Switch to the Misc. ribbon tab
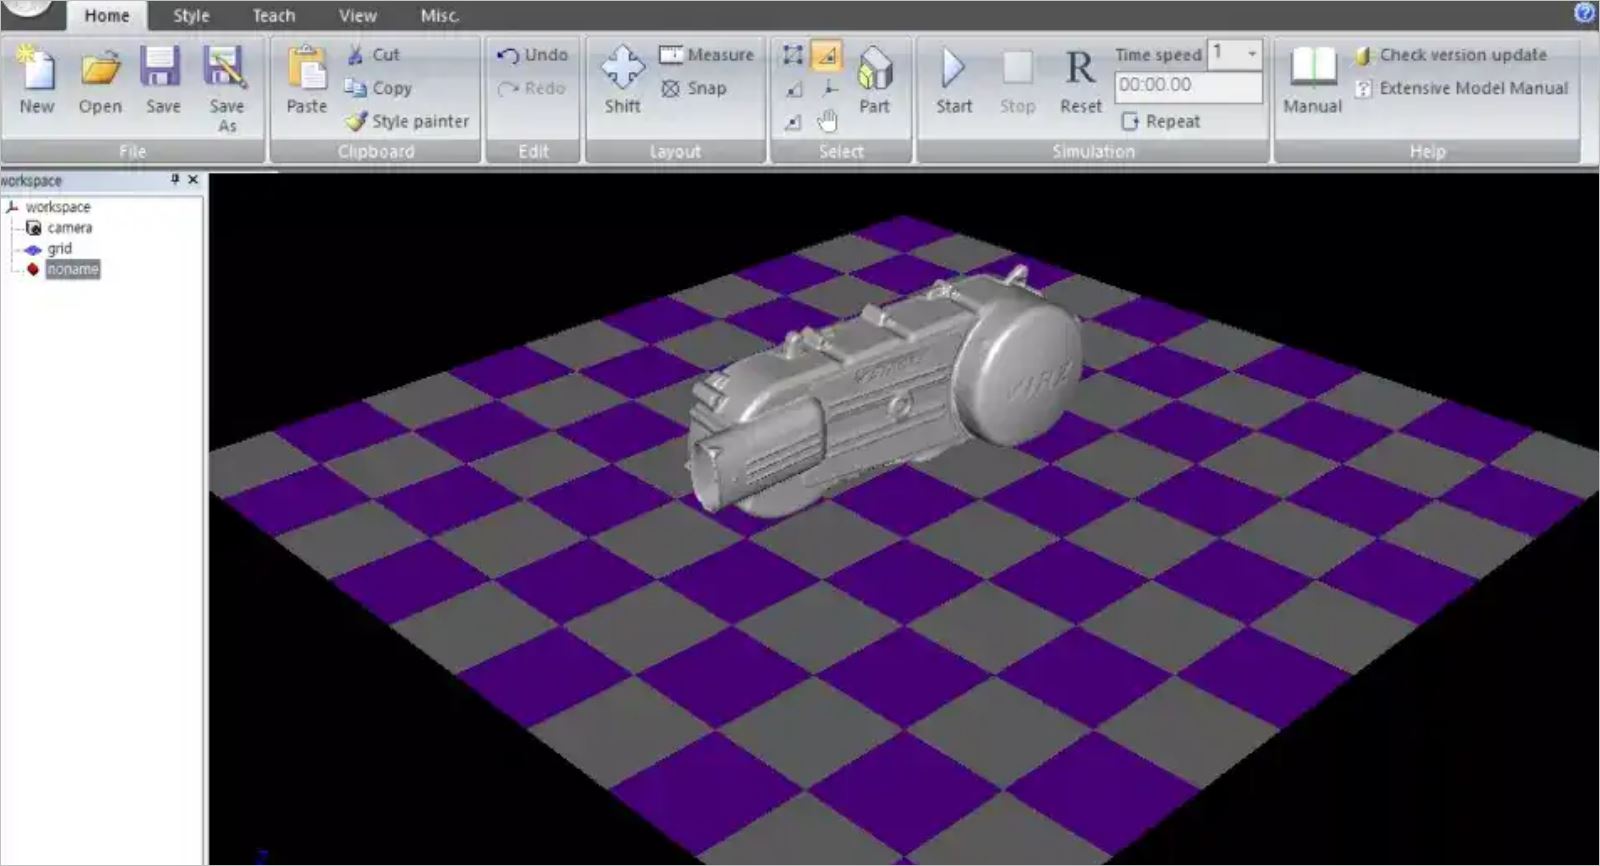The height and width of the screenshot is (866, 1600). tap(439, 16)
